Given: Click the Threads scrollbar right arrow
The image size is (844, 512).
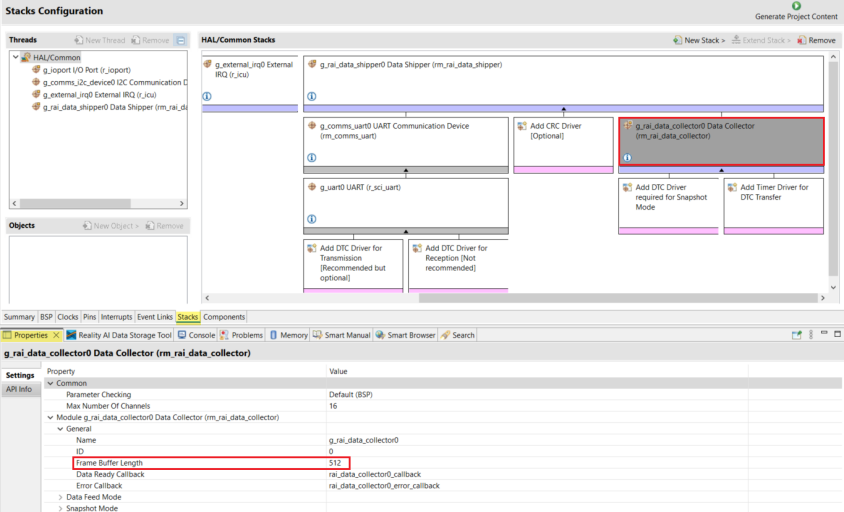Looking at the screenshot, I should point(182,204).
